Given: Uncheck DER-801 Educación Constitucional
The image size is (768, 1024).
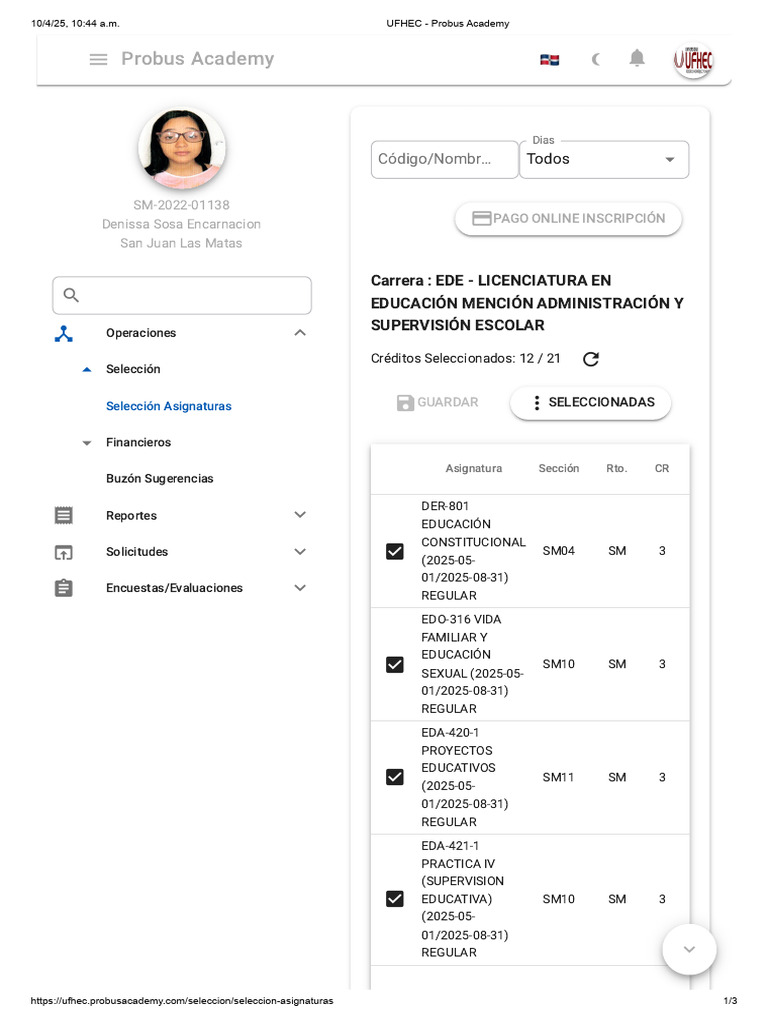Looking at the screenshot, I should pyautogui.click(x=395, y=551).
